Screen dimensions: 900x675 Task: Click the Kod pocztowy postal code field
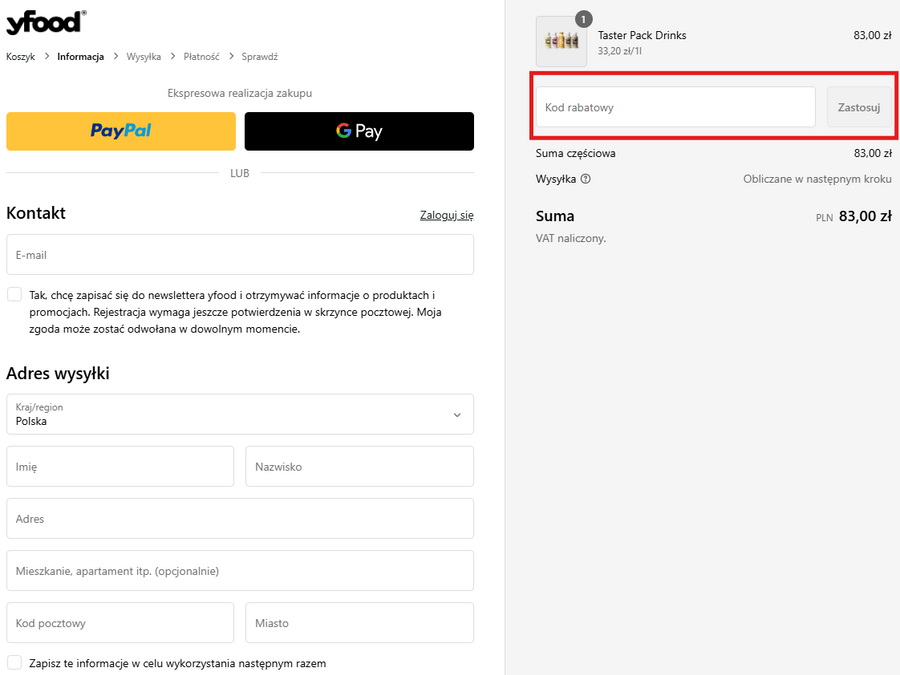point(120,623)
